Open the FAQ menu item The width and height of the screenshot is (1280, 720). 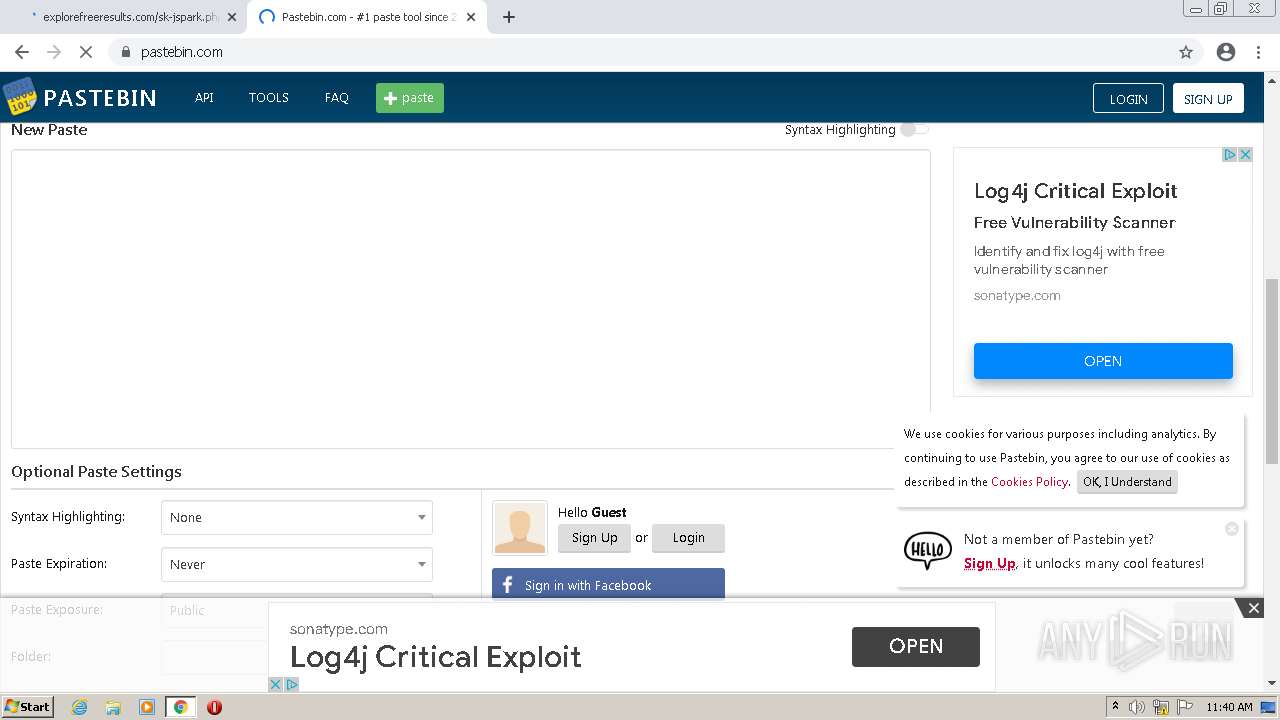337,97
